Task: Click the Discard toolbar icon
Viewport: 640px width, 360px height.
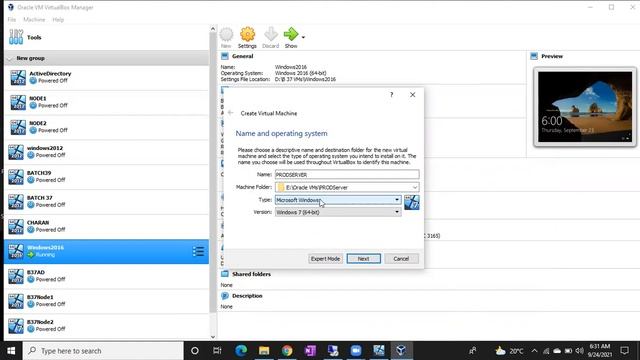Action: 271,38
